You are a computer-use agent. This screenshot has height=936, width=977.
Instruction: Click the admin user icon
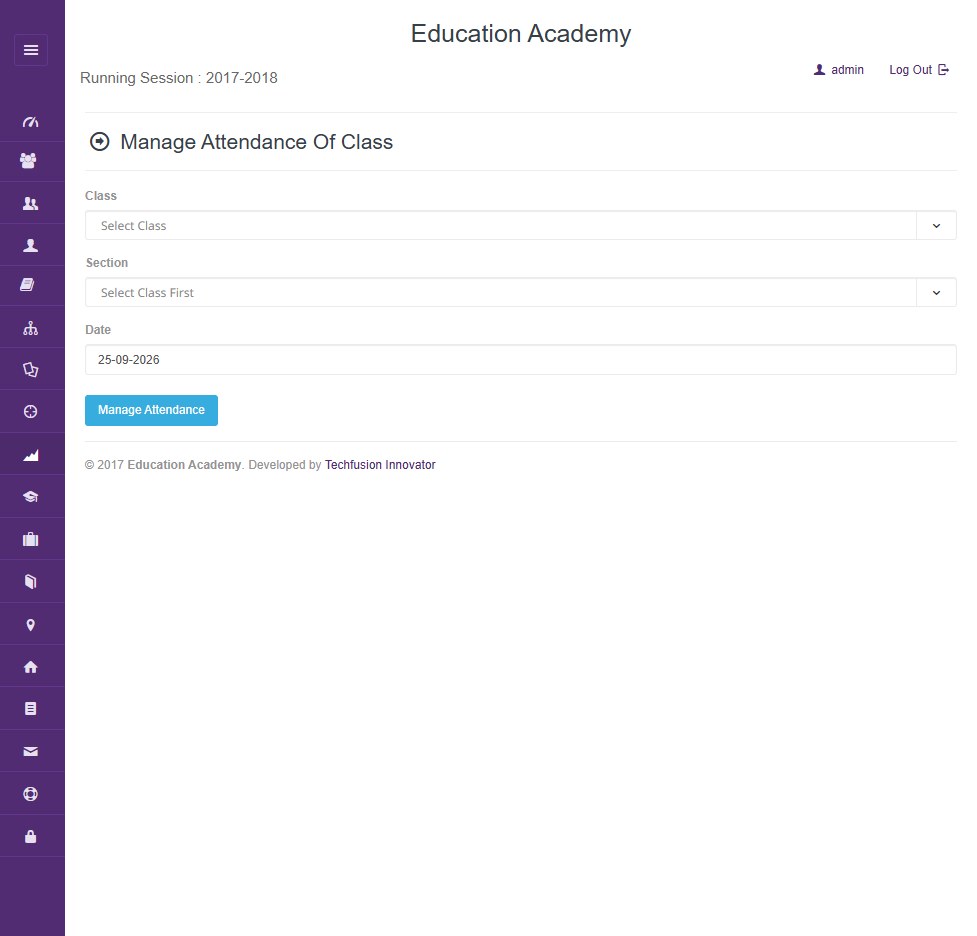[x=819, y=70]
